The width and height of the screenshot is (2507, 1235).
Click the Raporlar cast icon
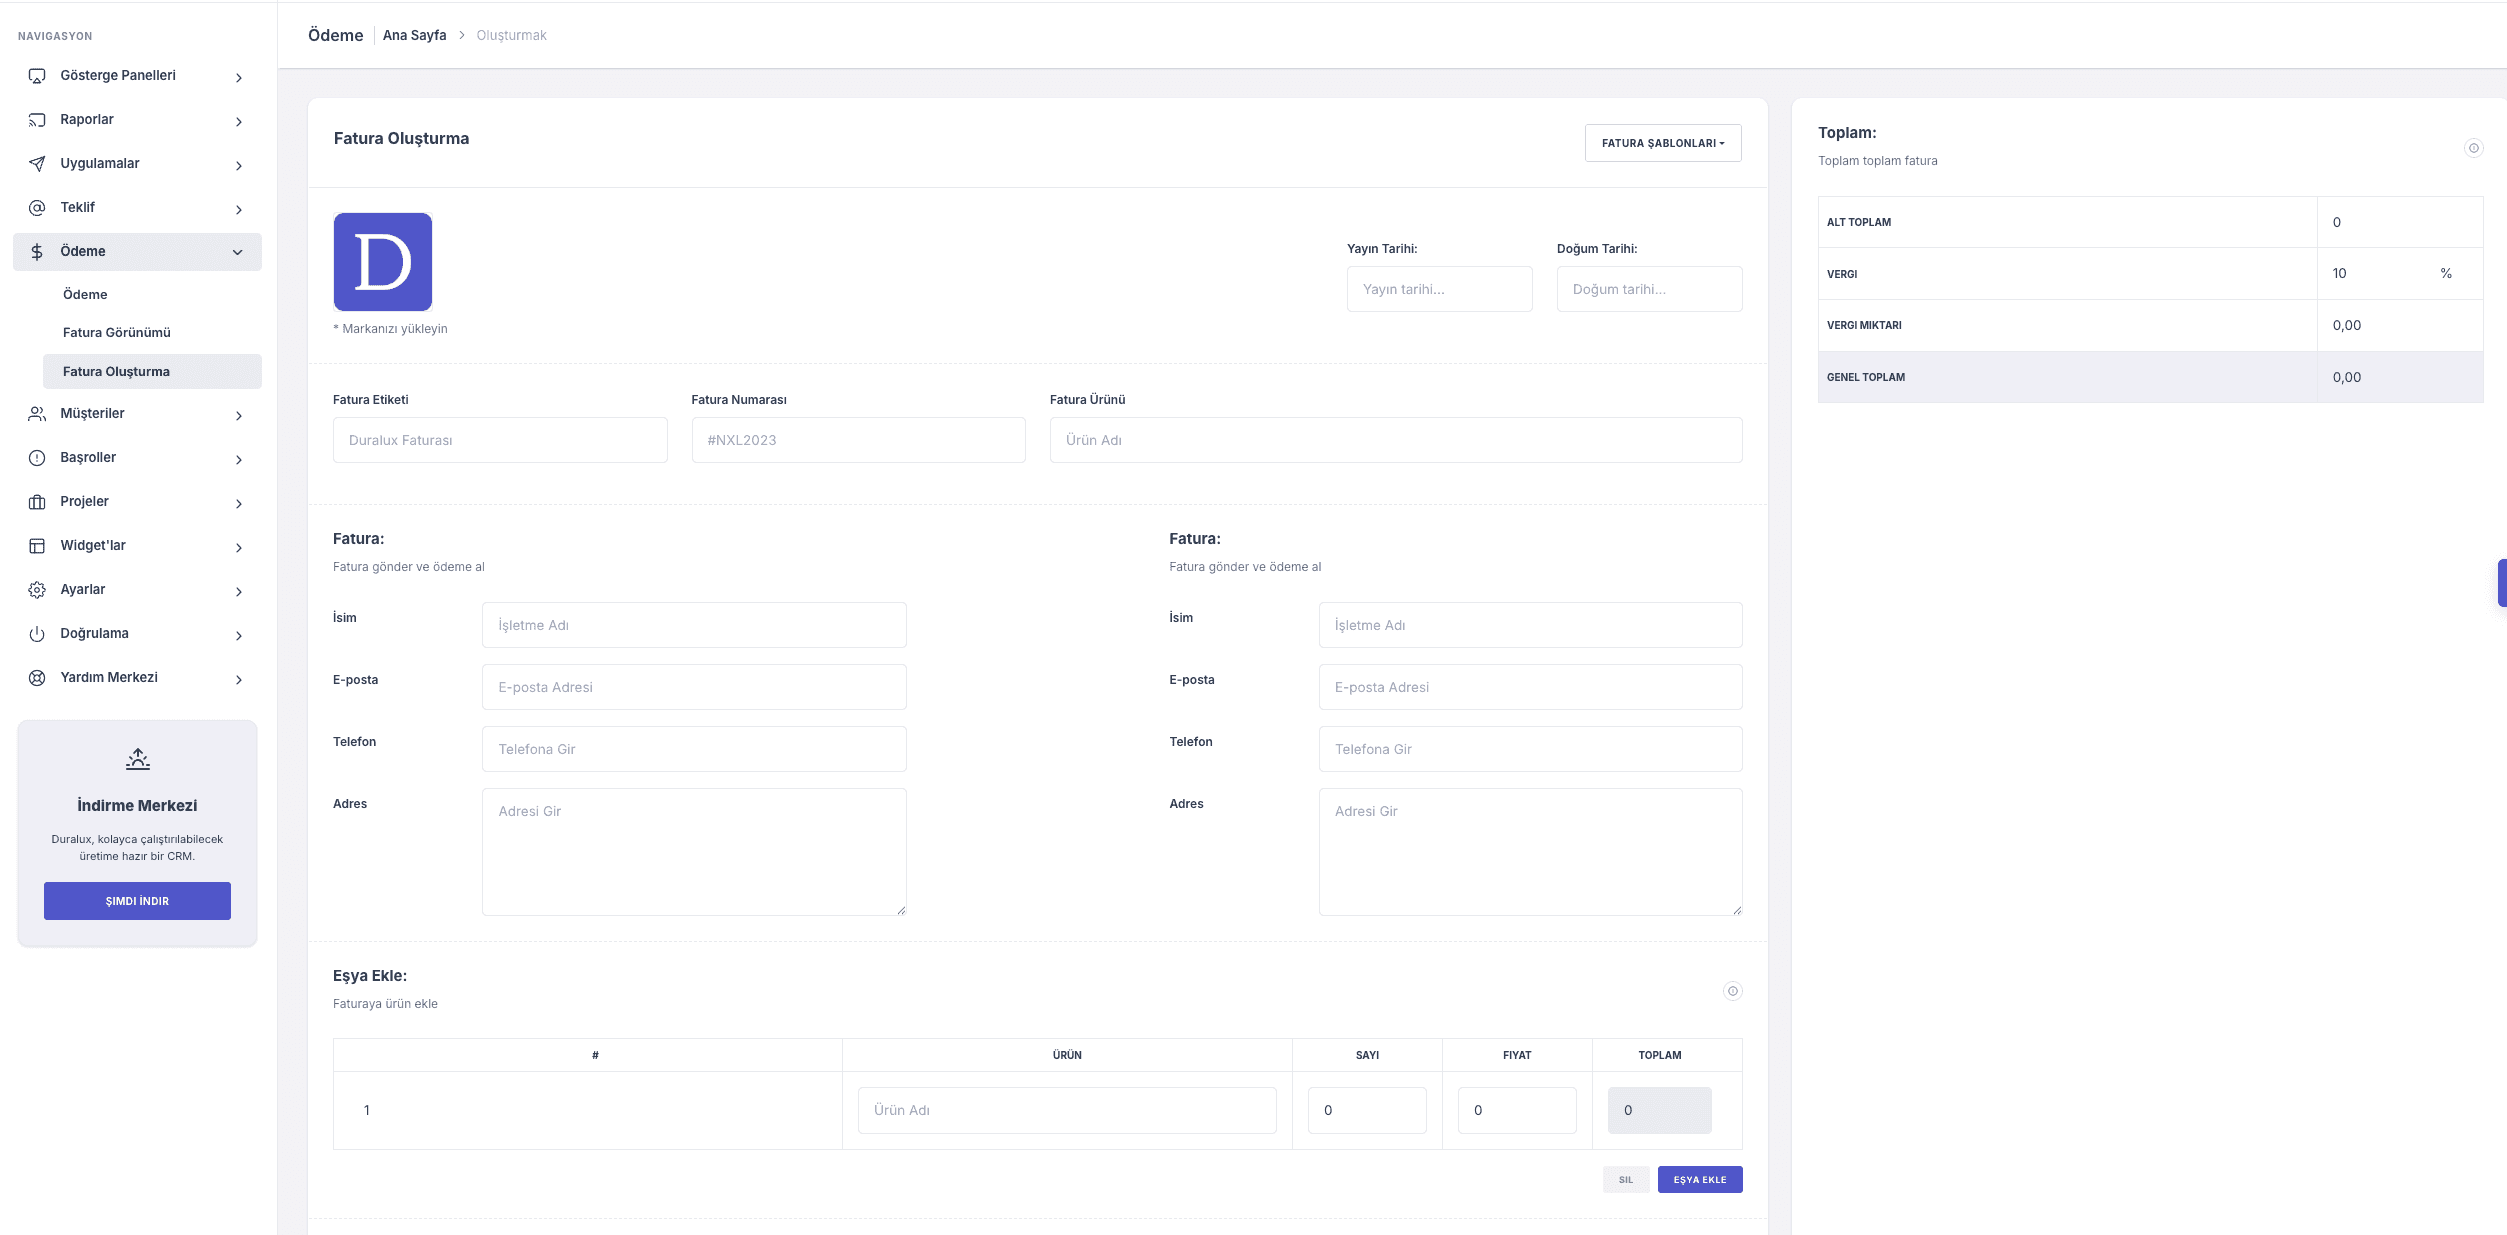tap(37, 120)
